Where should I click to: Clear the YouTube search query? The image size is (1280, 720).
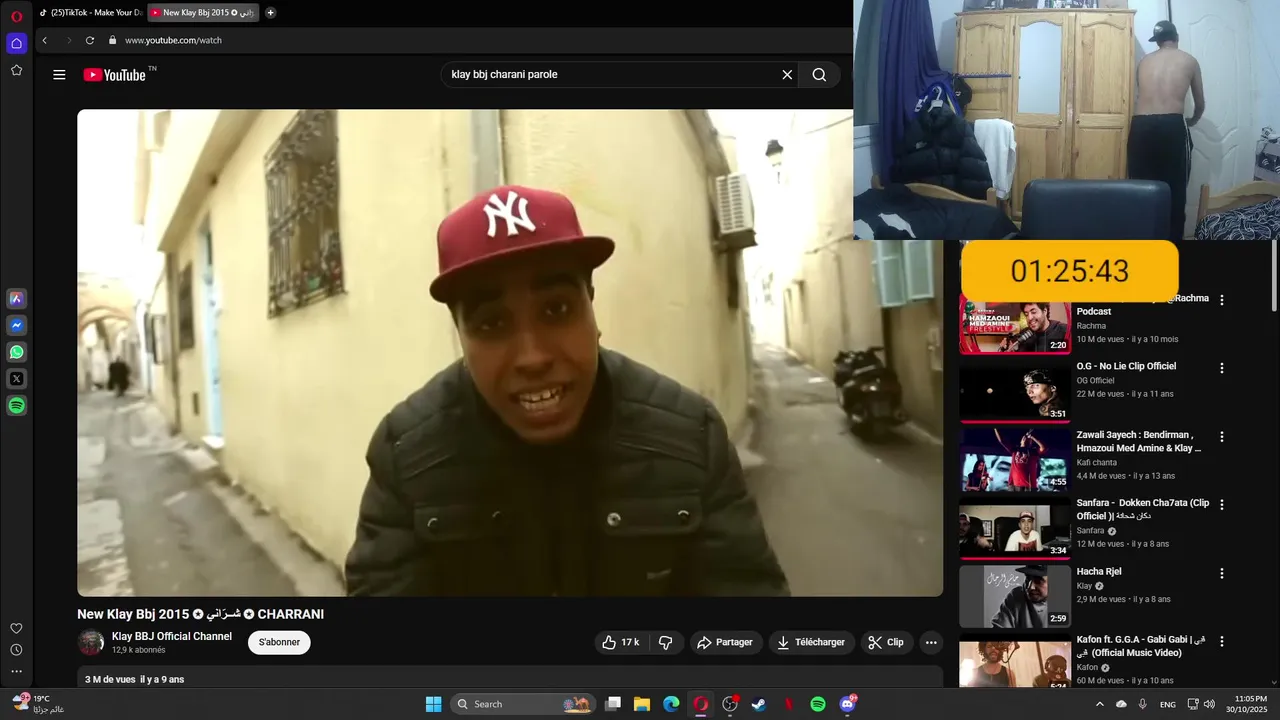coord(787,75)
